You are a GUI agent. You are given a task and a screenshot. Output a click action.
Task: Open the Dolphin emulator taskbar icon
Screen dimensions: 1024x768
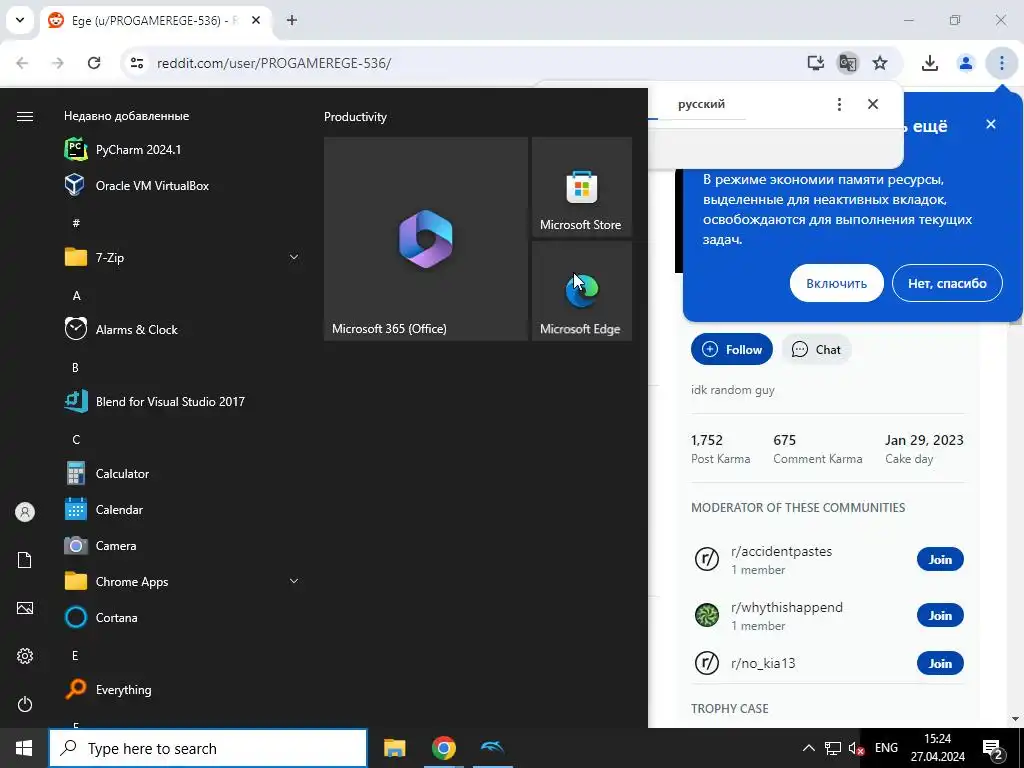click(492, 748)
